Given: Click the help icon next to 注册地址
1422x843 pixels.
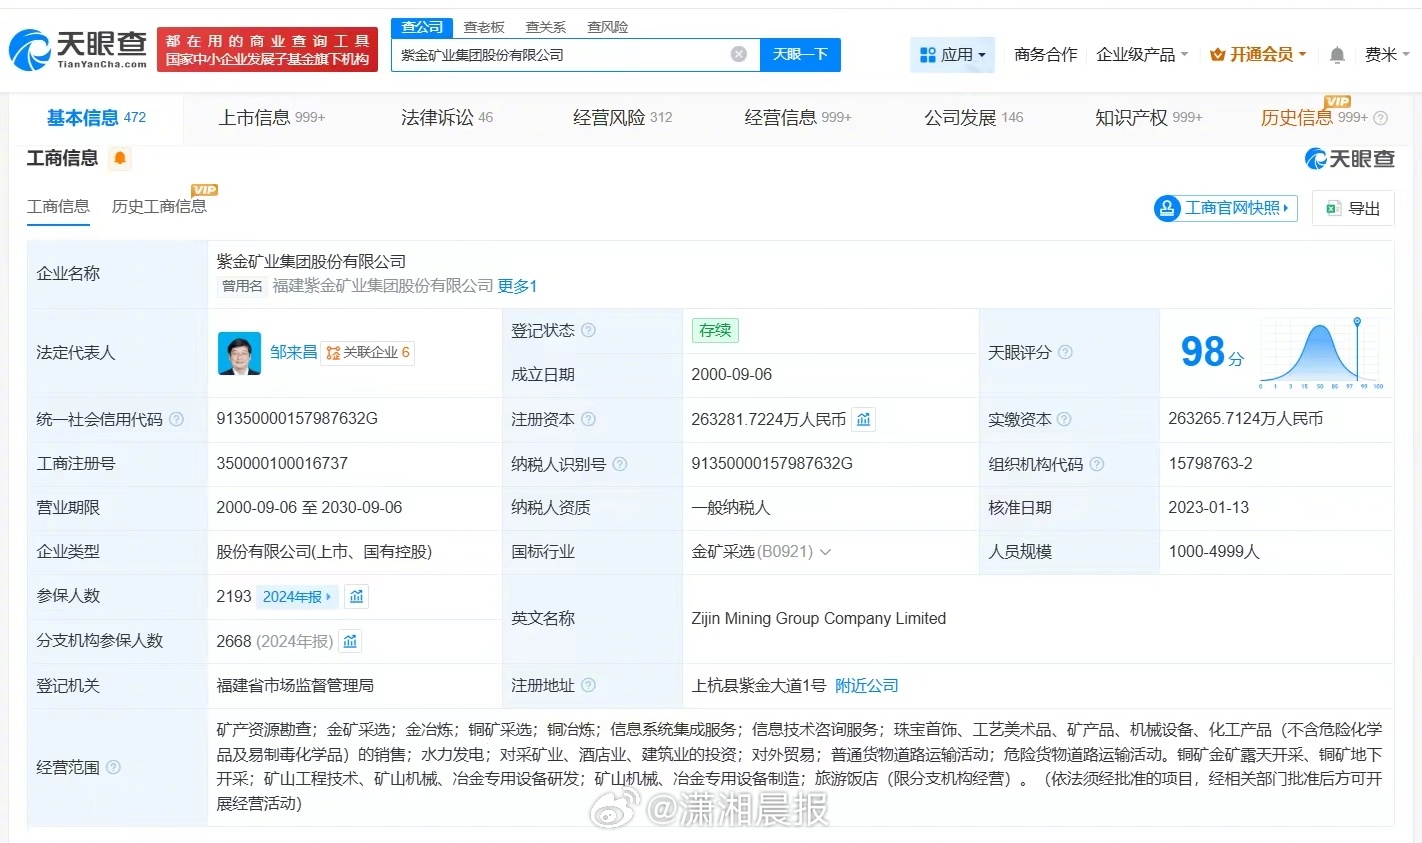Looking at the screenshot, I should click(x=589, y=685).
